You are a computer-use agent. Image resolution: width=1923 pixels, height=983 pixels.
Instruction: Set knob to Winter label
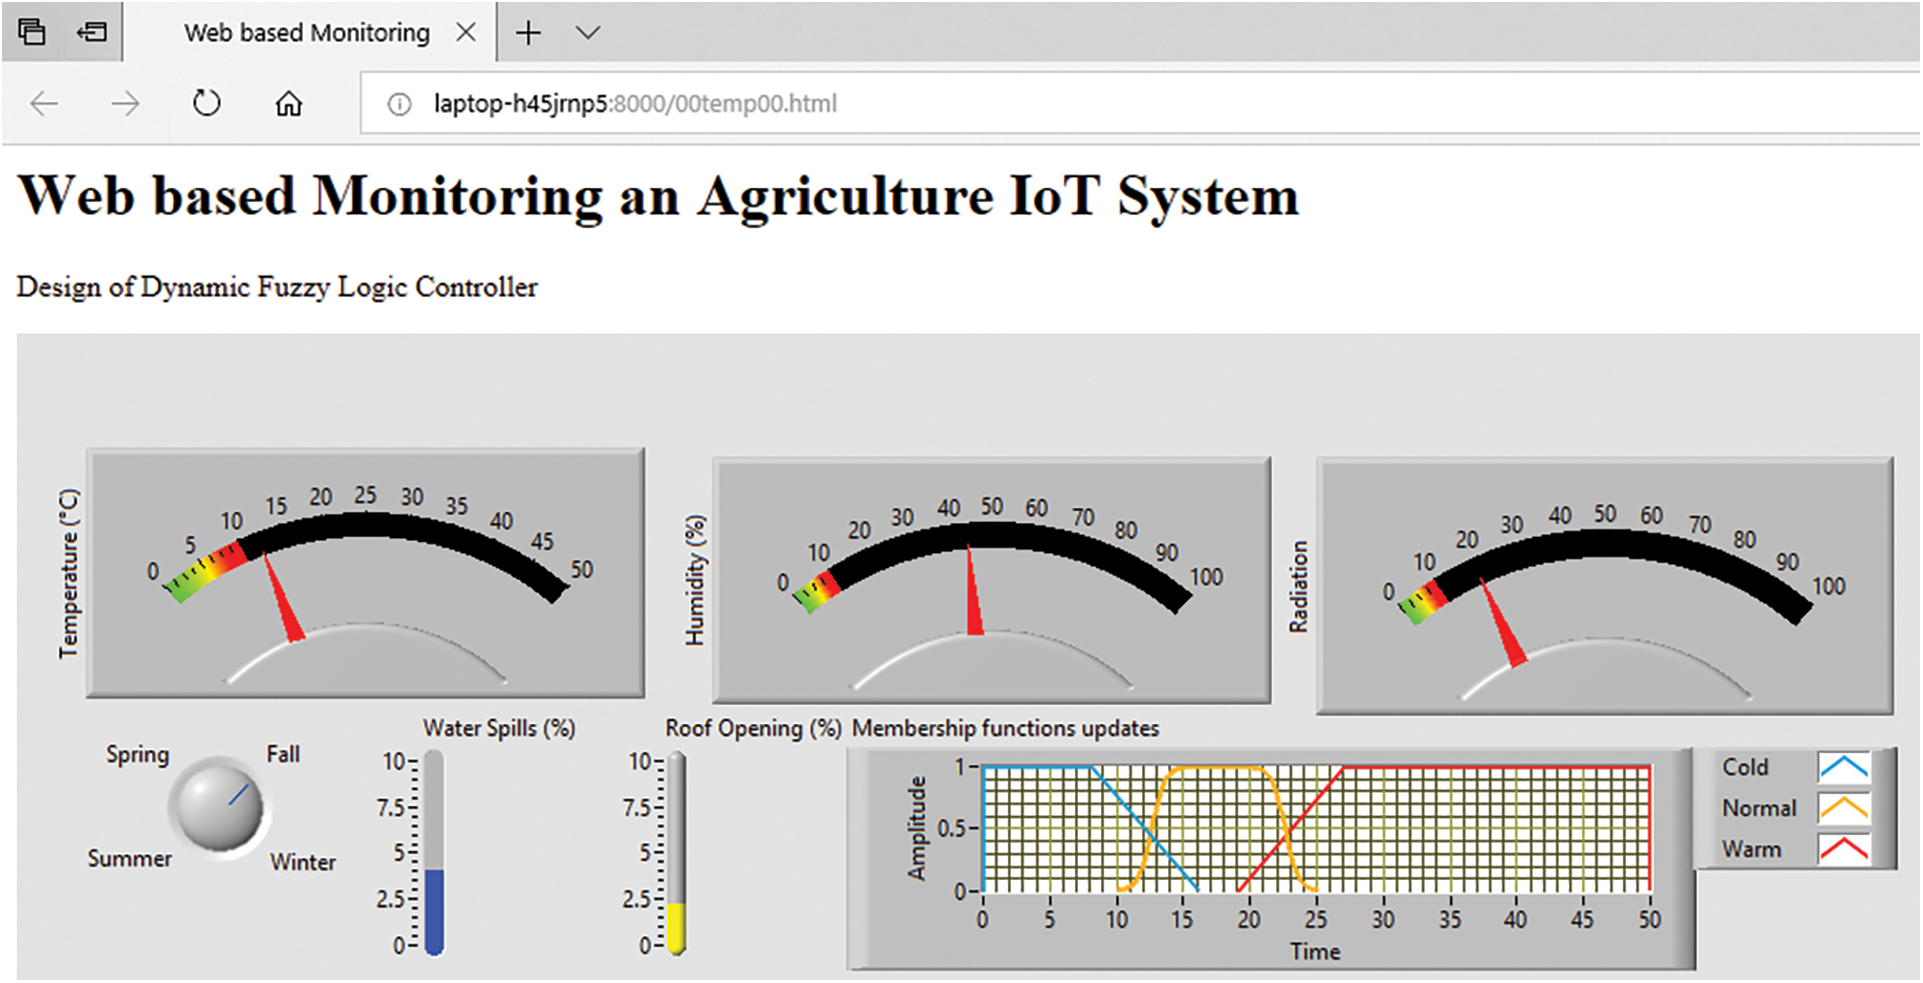coord(302,862)
